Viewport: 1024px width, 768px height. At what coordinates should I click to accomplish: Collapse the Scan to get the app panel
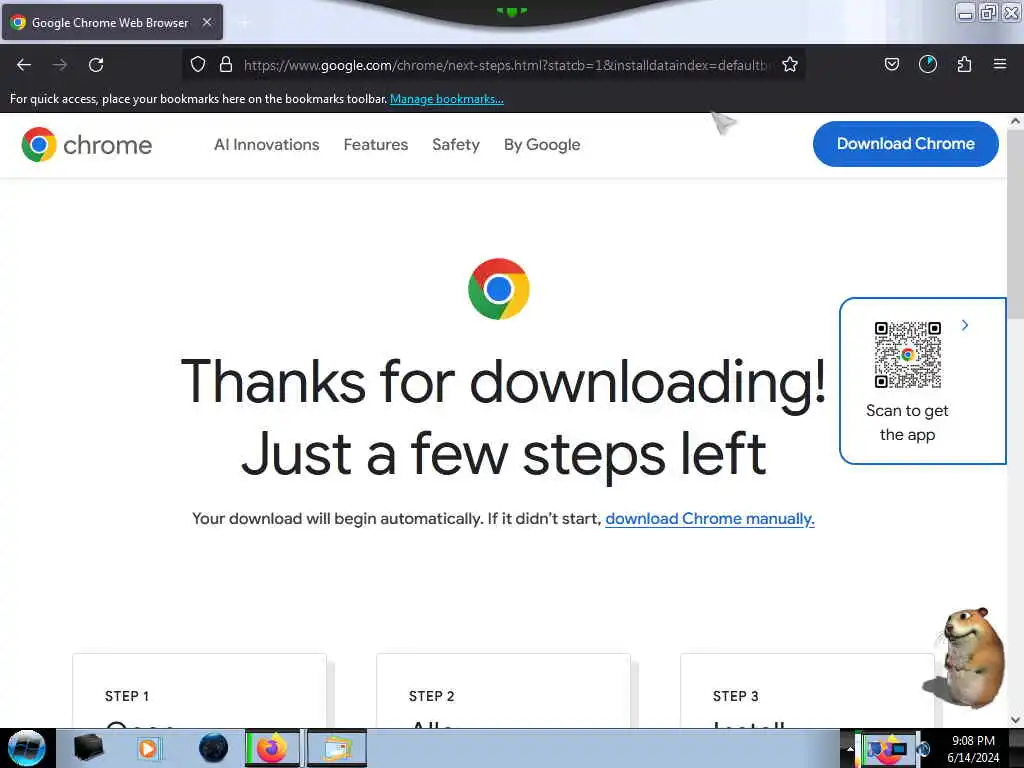965,325
